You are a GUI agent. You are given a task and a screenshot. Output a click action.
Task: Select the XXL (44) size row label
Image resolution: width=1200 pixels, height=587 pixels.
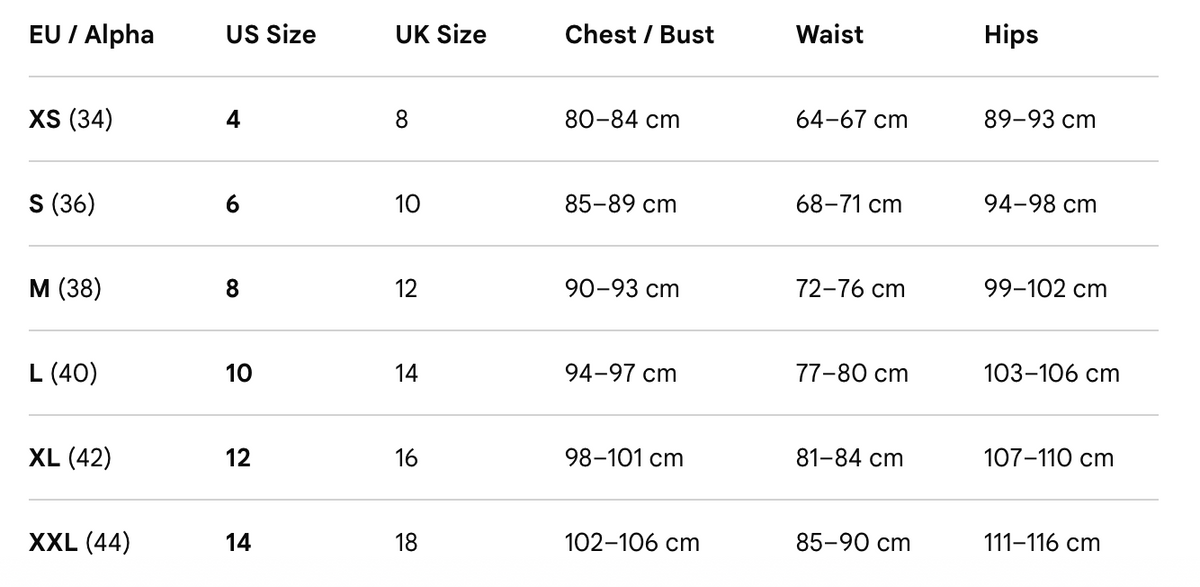pos(79,543)
